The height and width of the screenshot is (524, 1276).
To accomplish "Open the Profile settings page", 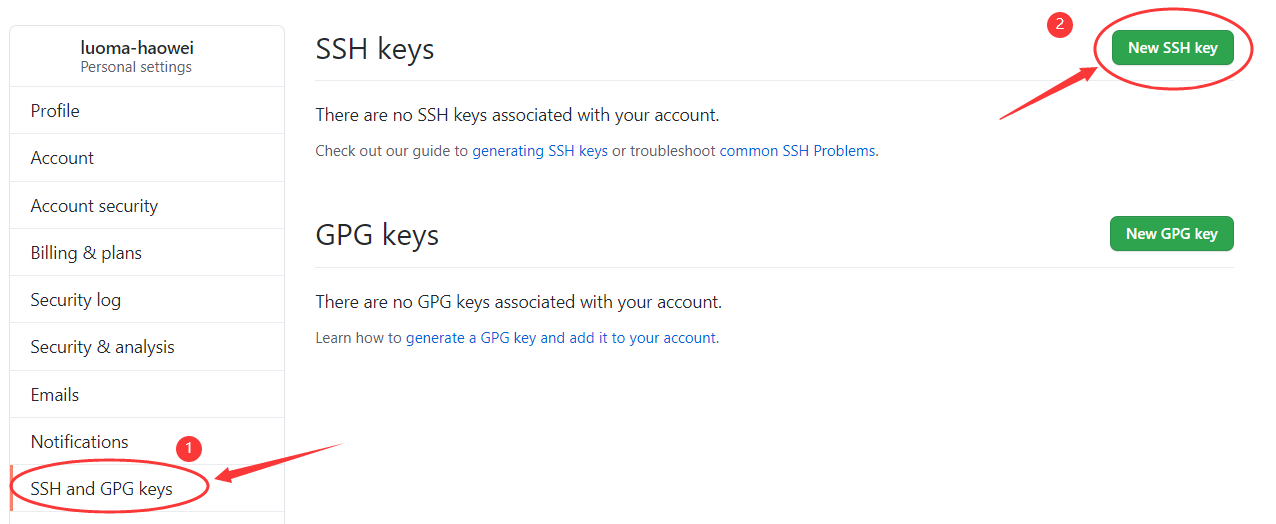I will (x=147, y=110).
